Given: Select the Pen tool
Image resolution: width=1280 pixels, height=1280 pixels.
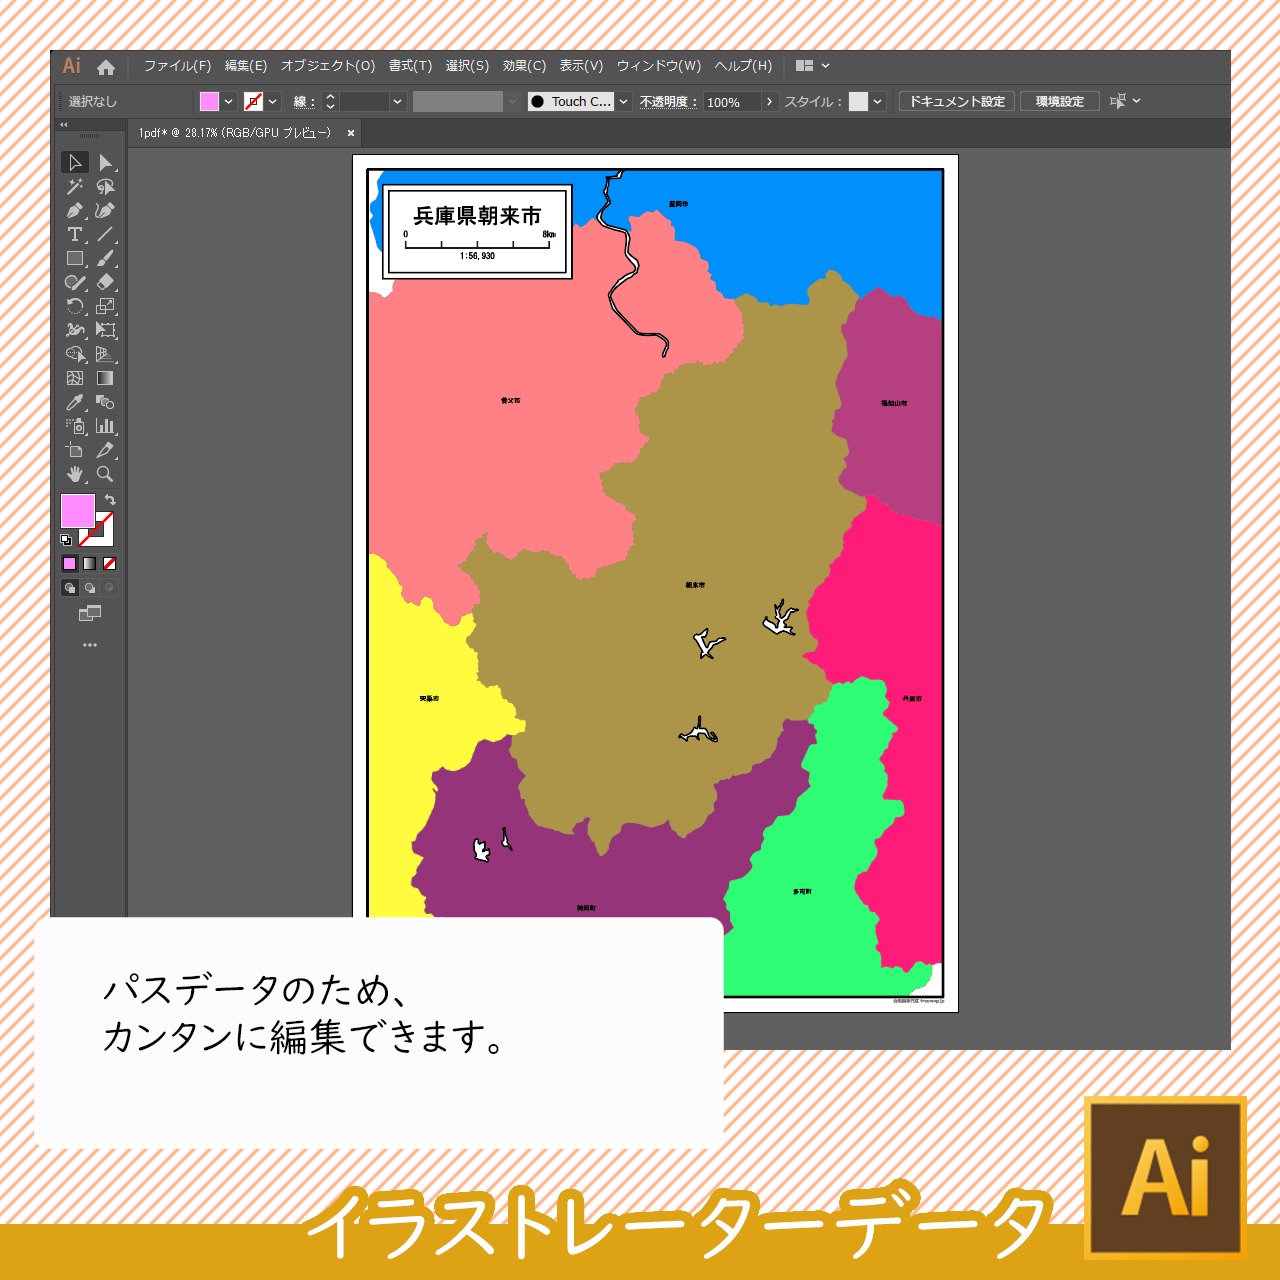Looking at the screenshot, I should pos(75,210).
